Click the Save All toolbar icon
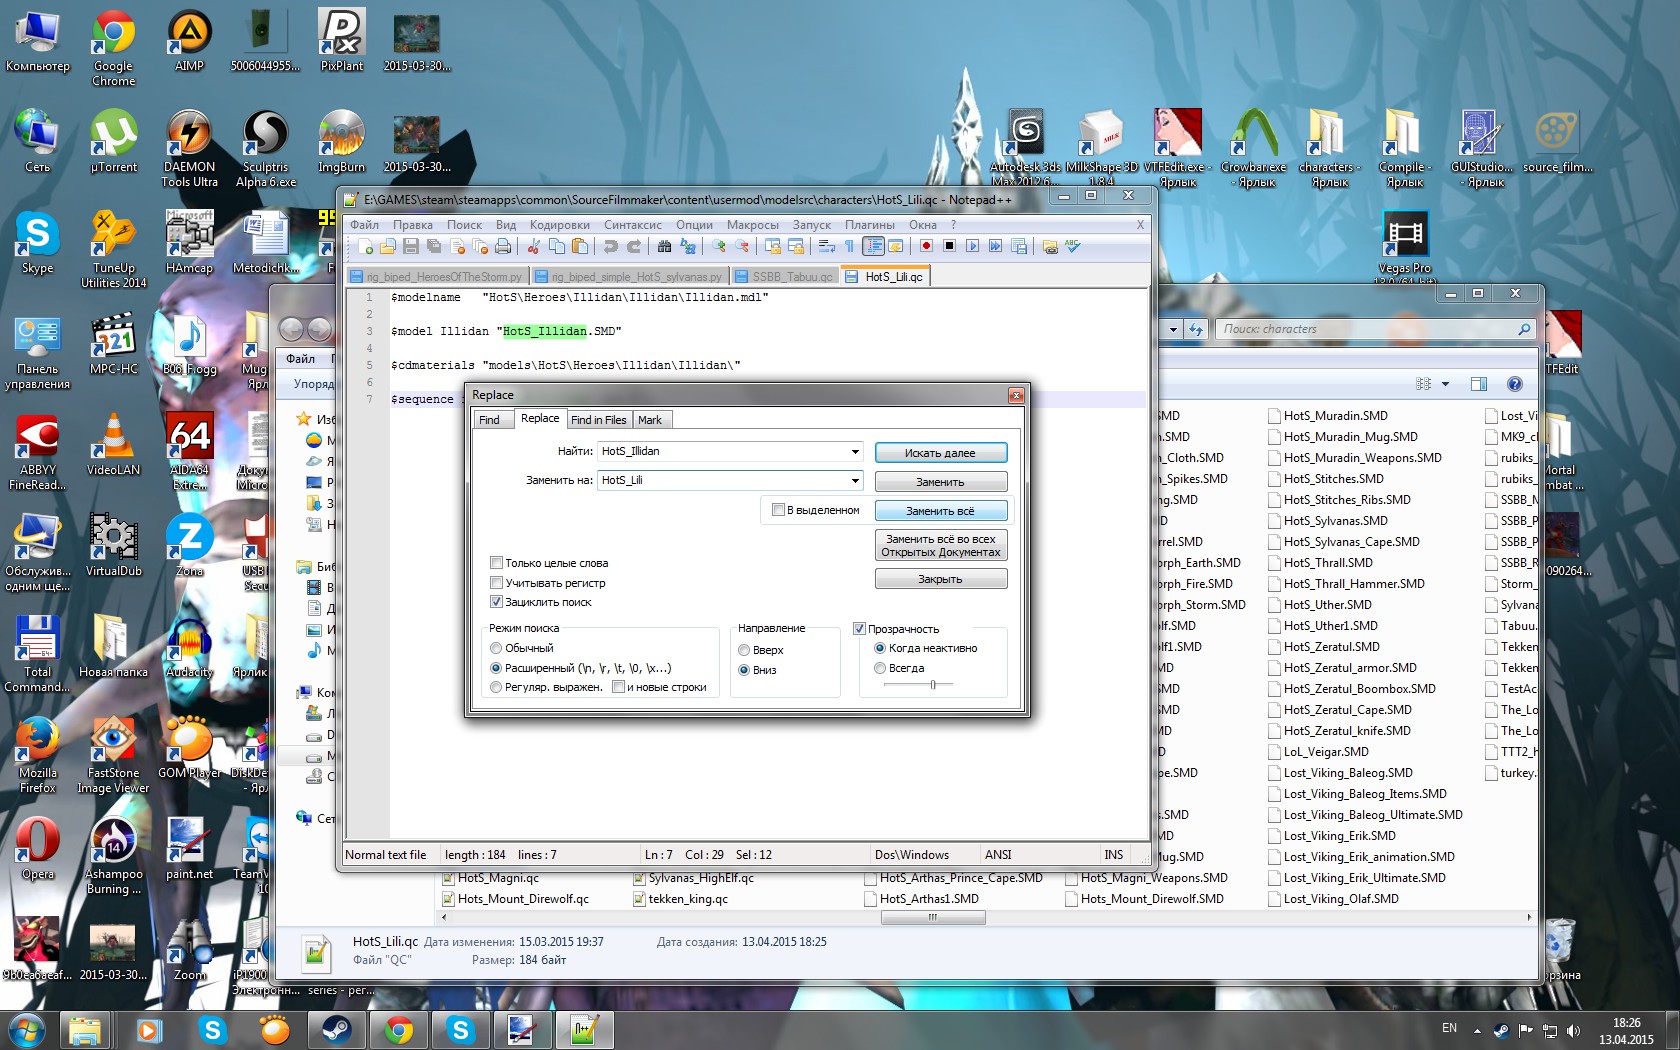 point(434,246)
